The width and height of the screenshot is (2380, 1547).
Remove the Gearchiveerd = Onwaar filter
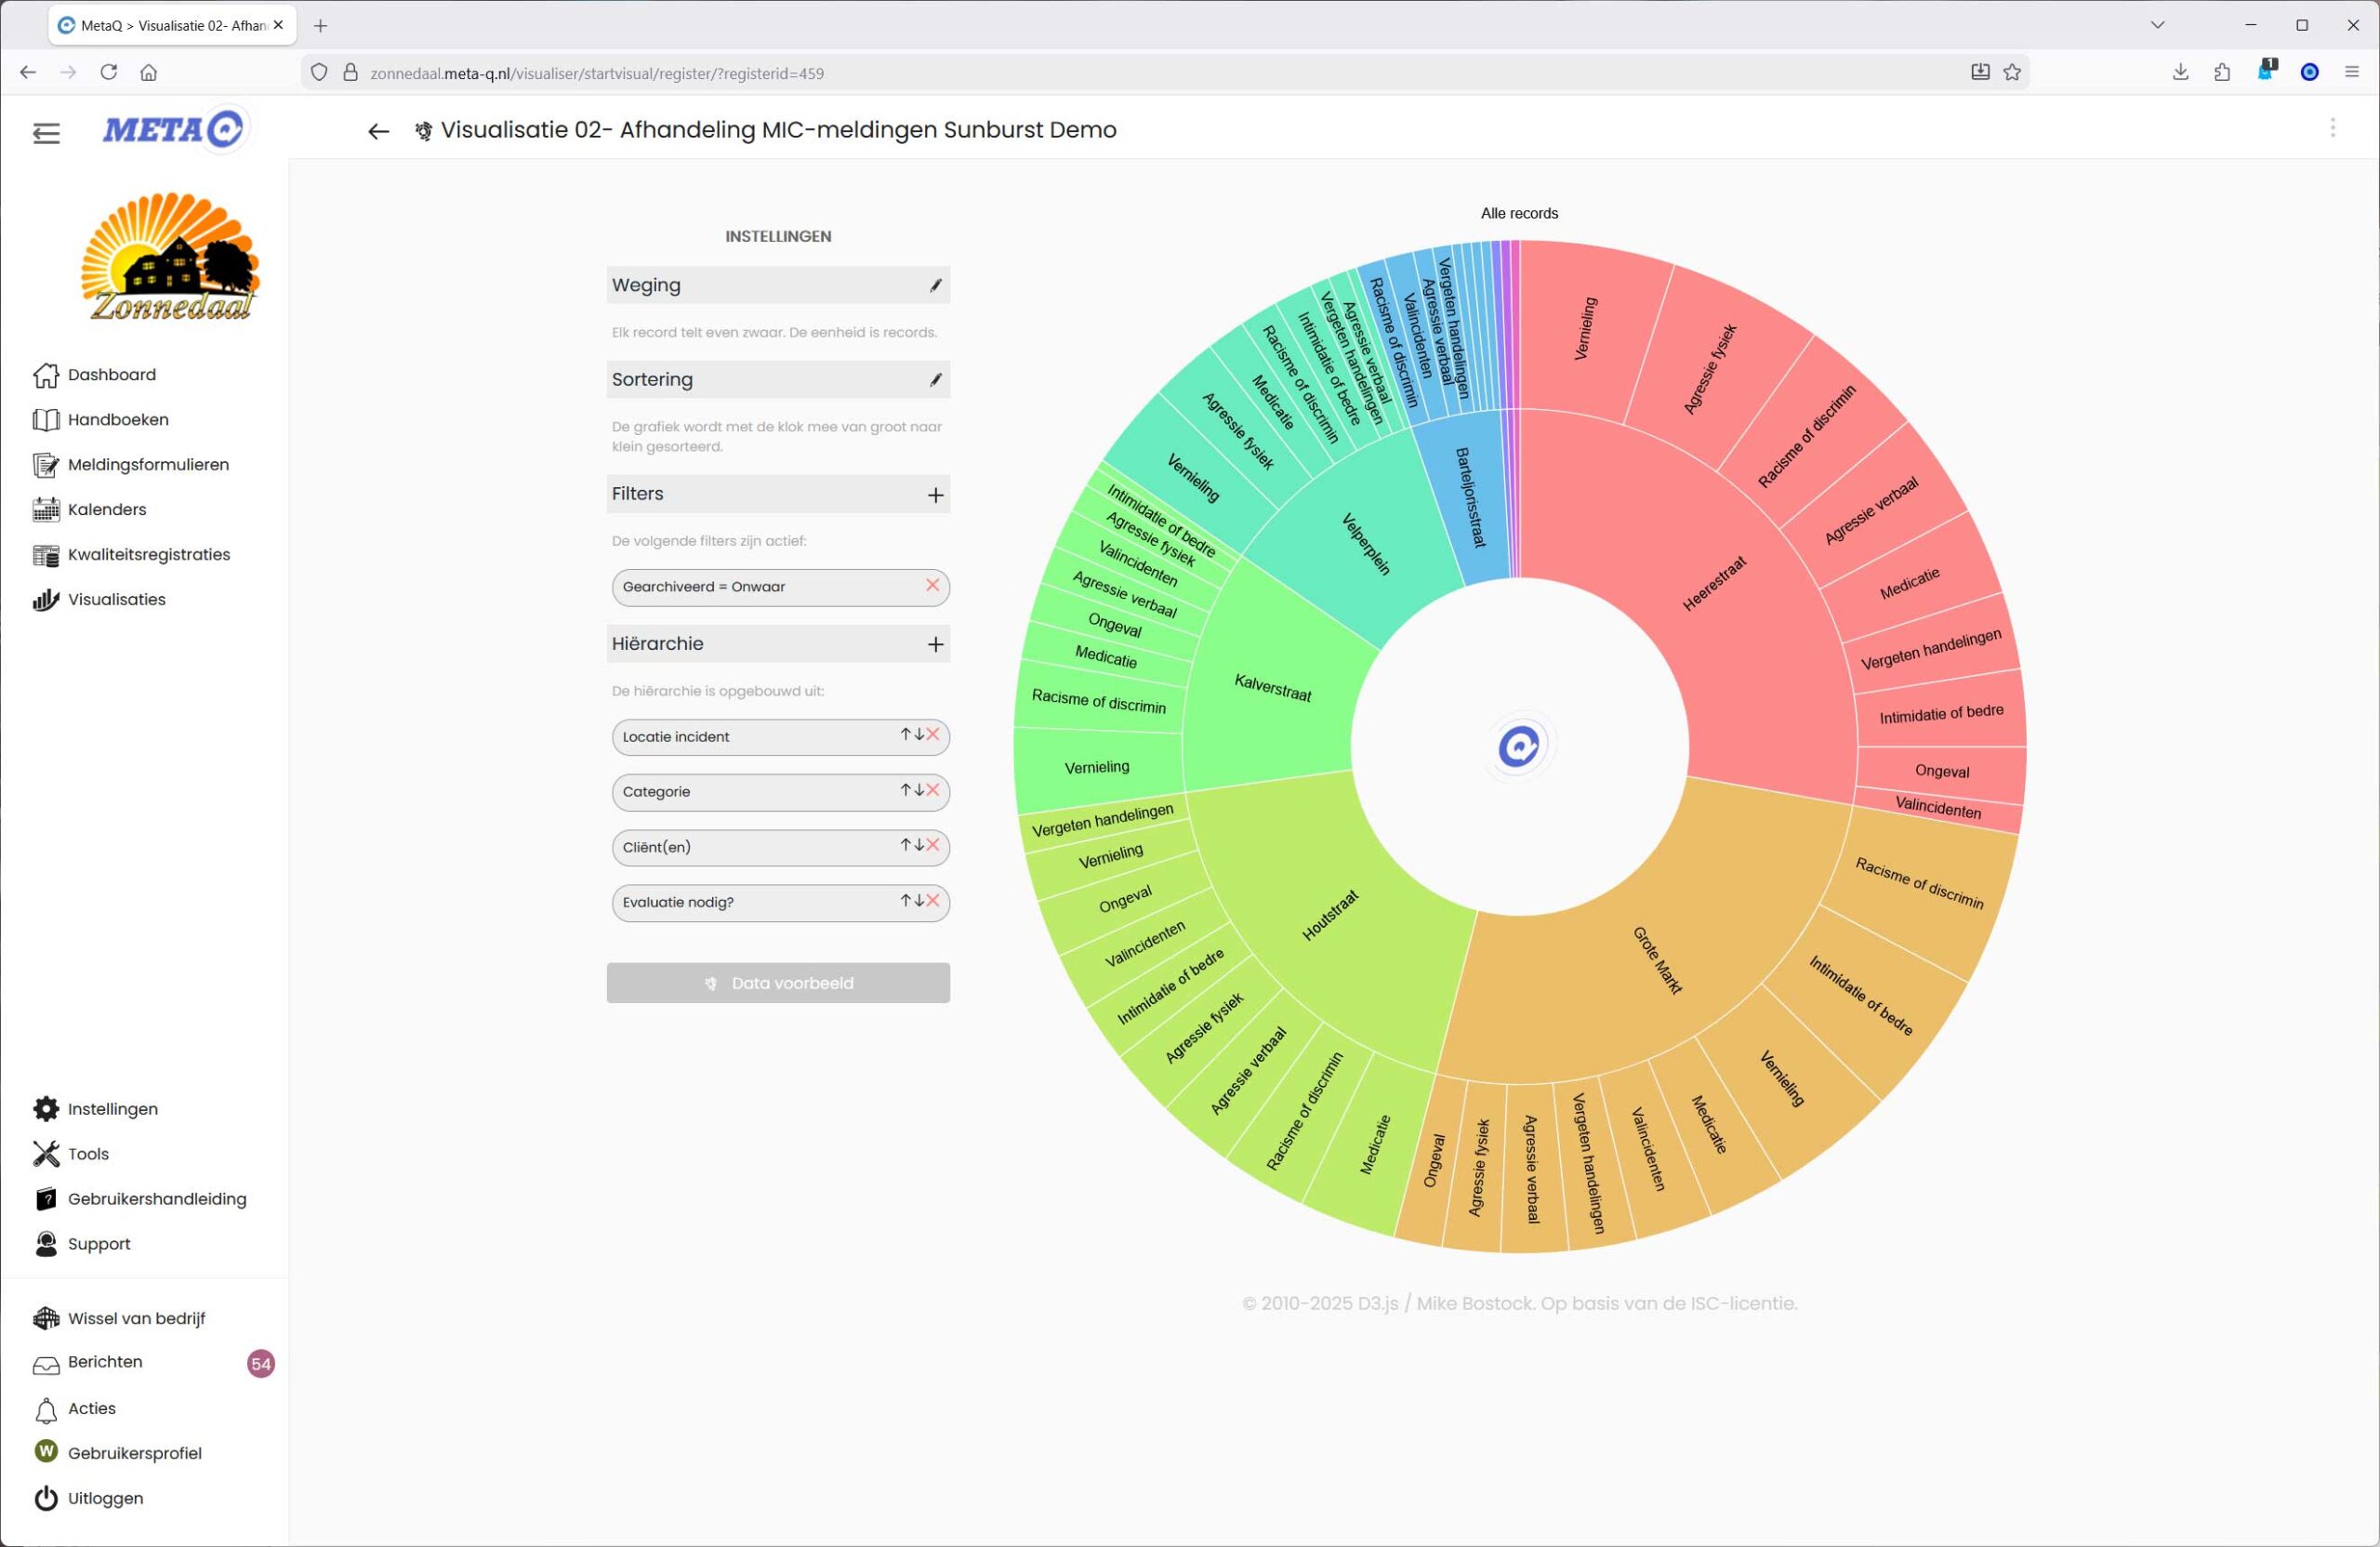coord(932,586)
